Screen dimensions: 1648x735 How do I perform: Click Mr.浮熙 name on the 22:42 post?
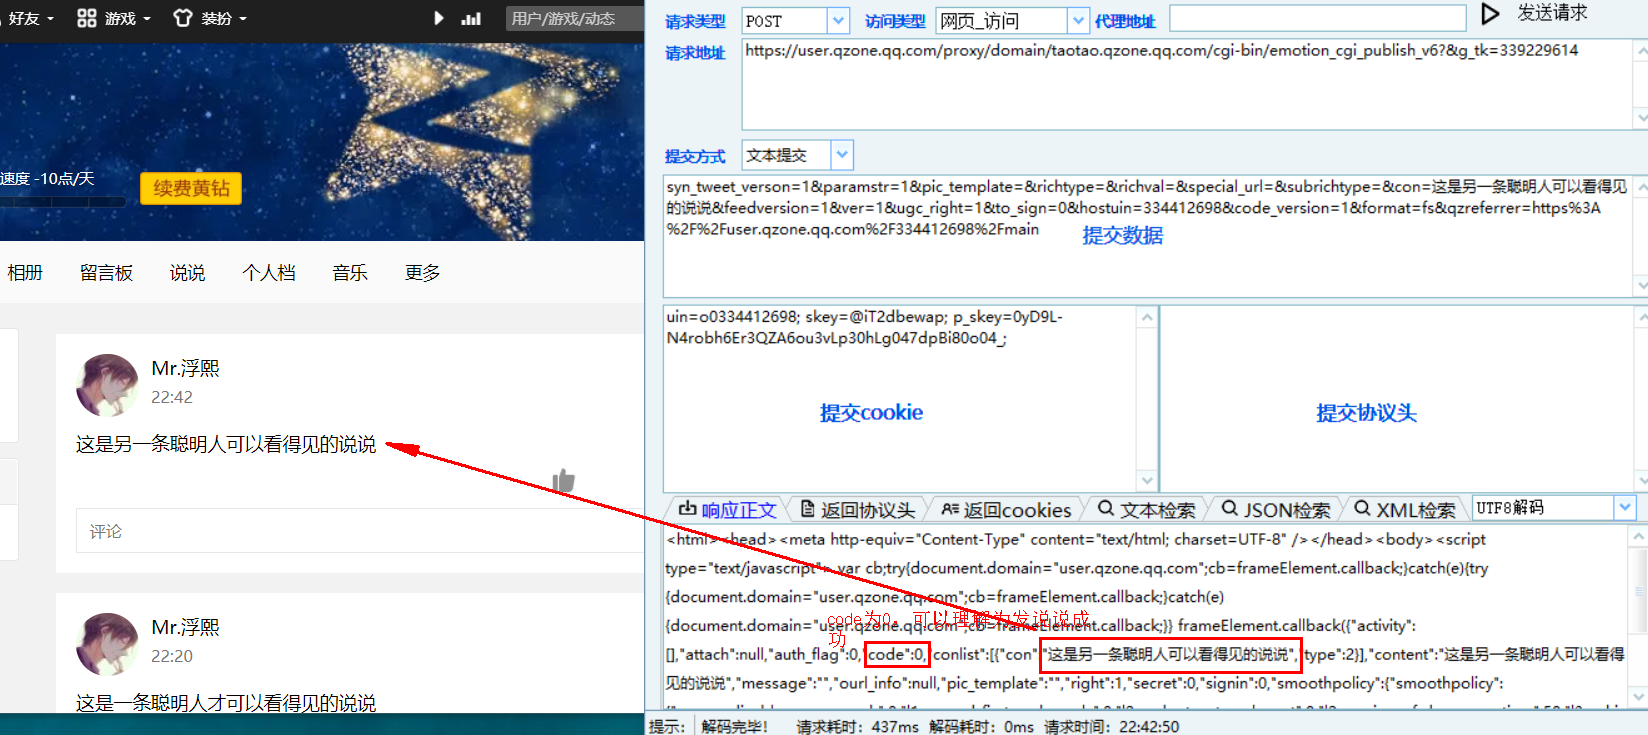click(x=185, y=368)
